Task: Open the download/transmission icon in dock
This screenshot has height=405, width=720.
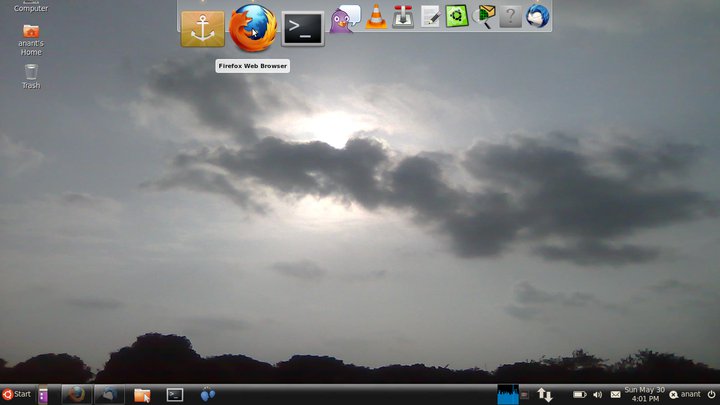Action: pyautogui.click(x=403, y=16)
